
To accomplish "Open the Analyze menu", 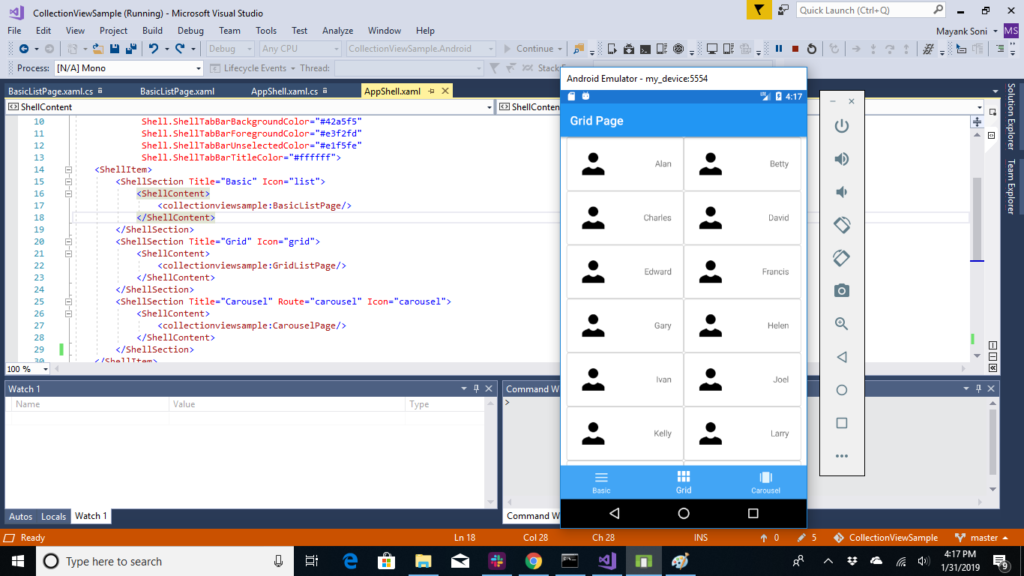I will tap(338, 31).
